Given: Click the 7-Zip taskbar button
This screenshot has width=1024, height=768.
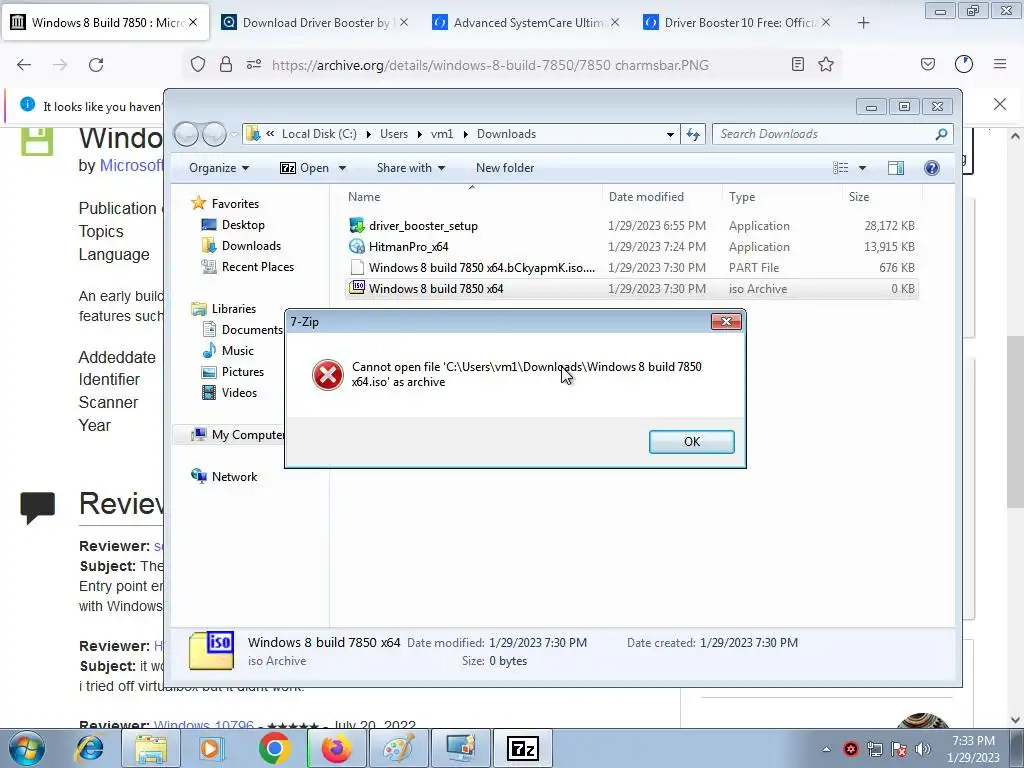Looking at the screenshot, I should pyautogui.click(x=522, y=748).
